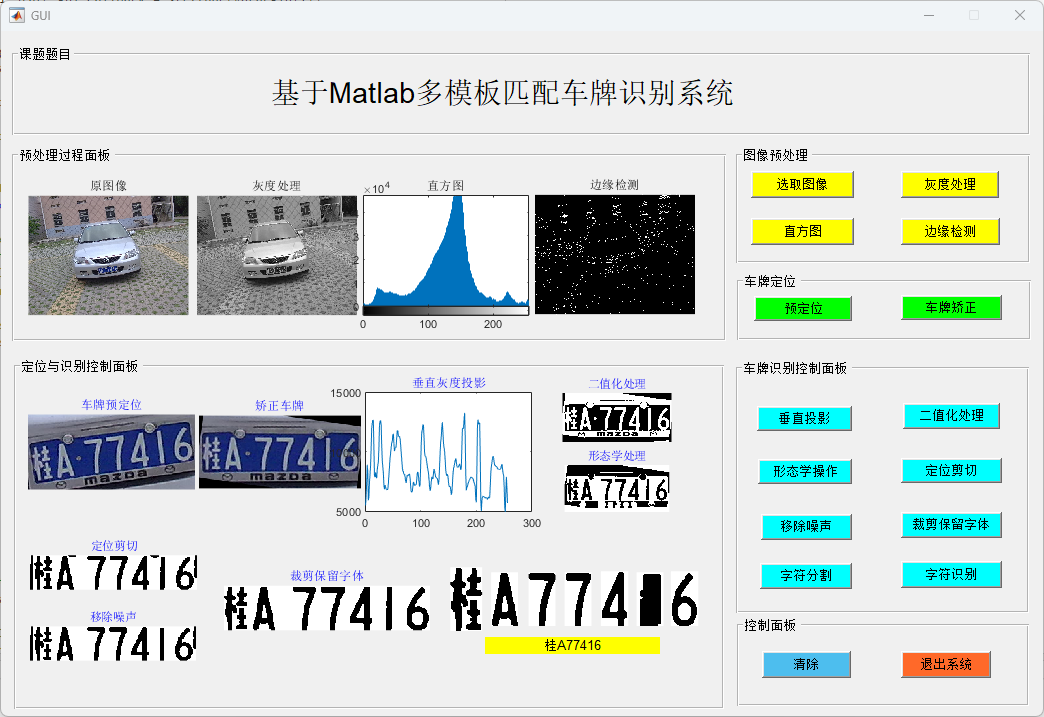
Task: Click the green 预定位 button
Action: click(x=803, y=308)
